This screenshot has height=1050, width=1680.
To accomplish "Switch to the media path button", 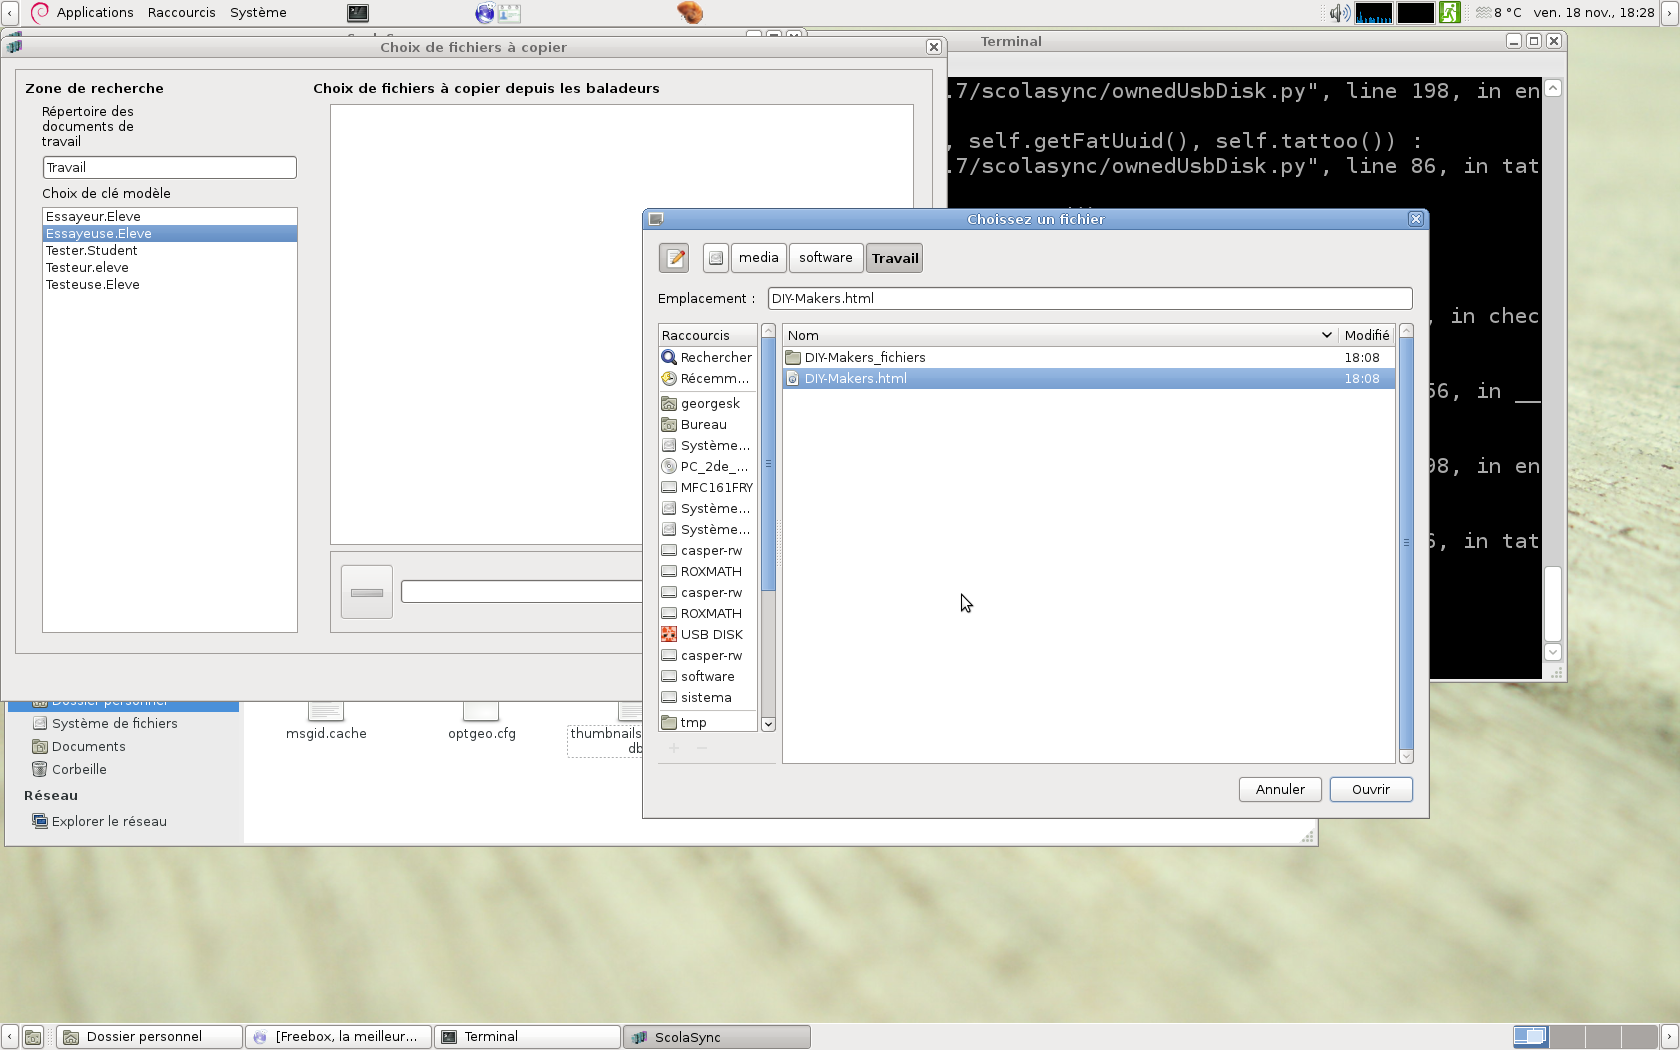I will point(758,258).
